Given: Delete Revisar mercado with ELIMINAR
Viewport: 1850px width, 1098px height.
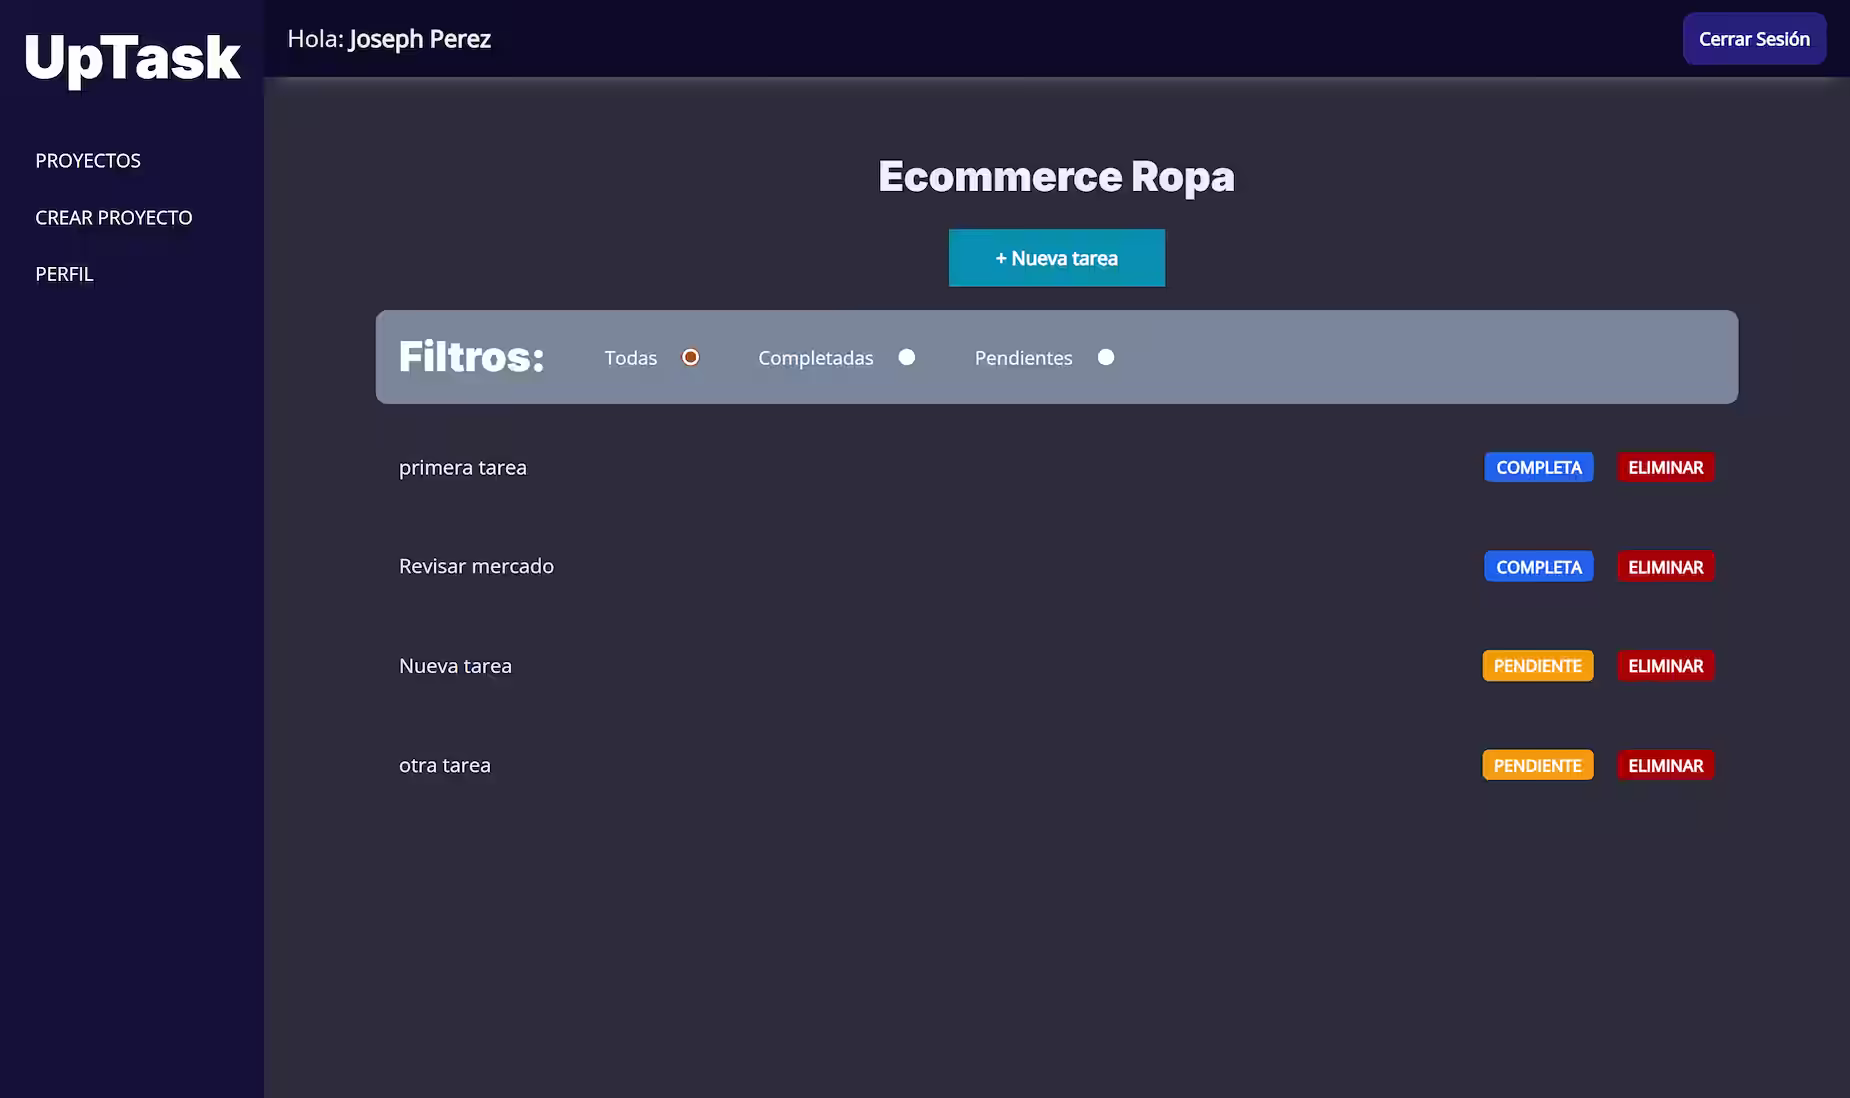Looking at the screenshot, I should coord(1665,567).
